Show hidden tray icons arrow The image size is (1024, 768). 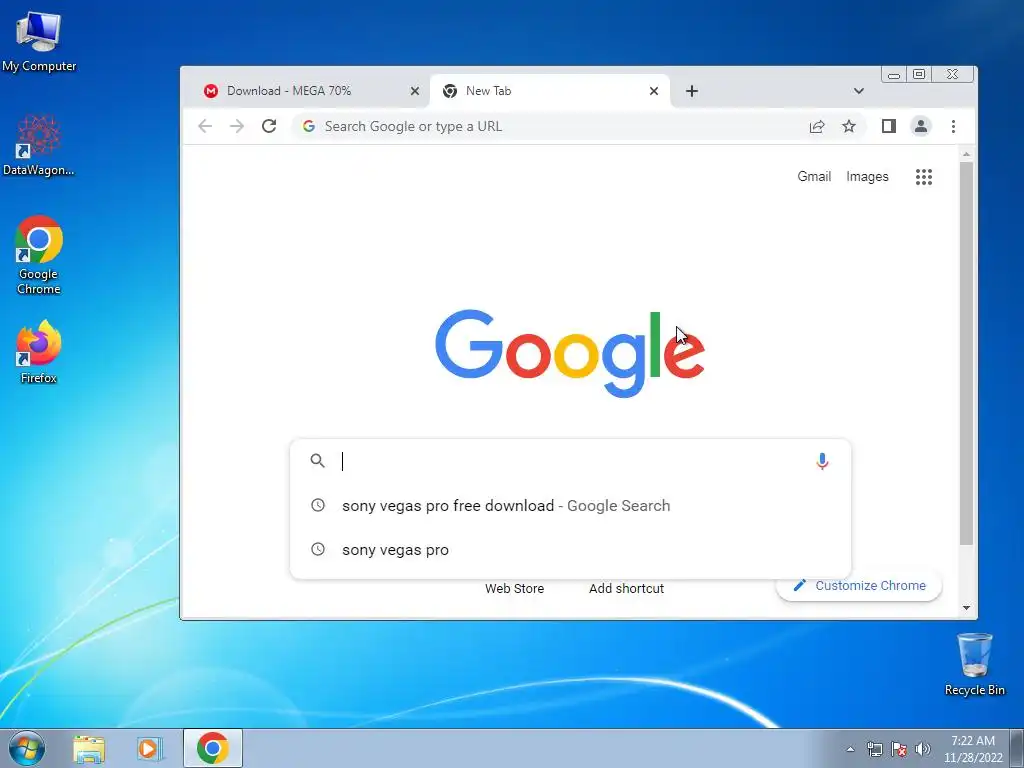[850, 749]
